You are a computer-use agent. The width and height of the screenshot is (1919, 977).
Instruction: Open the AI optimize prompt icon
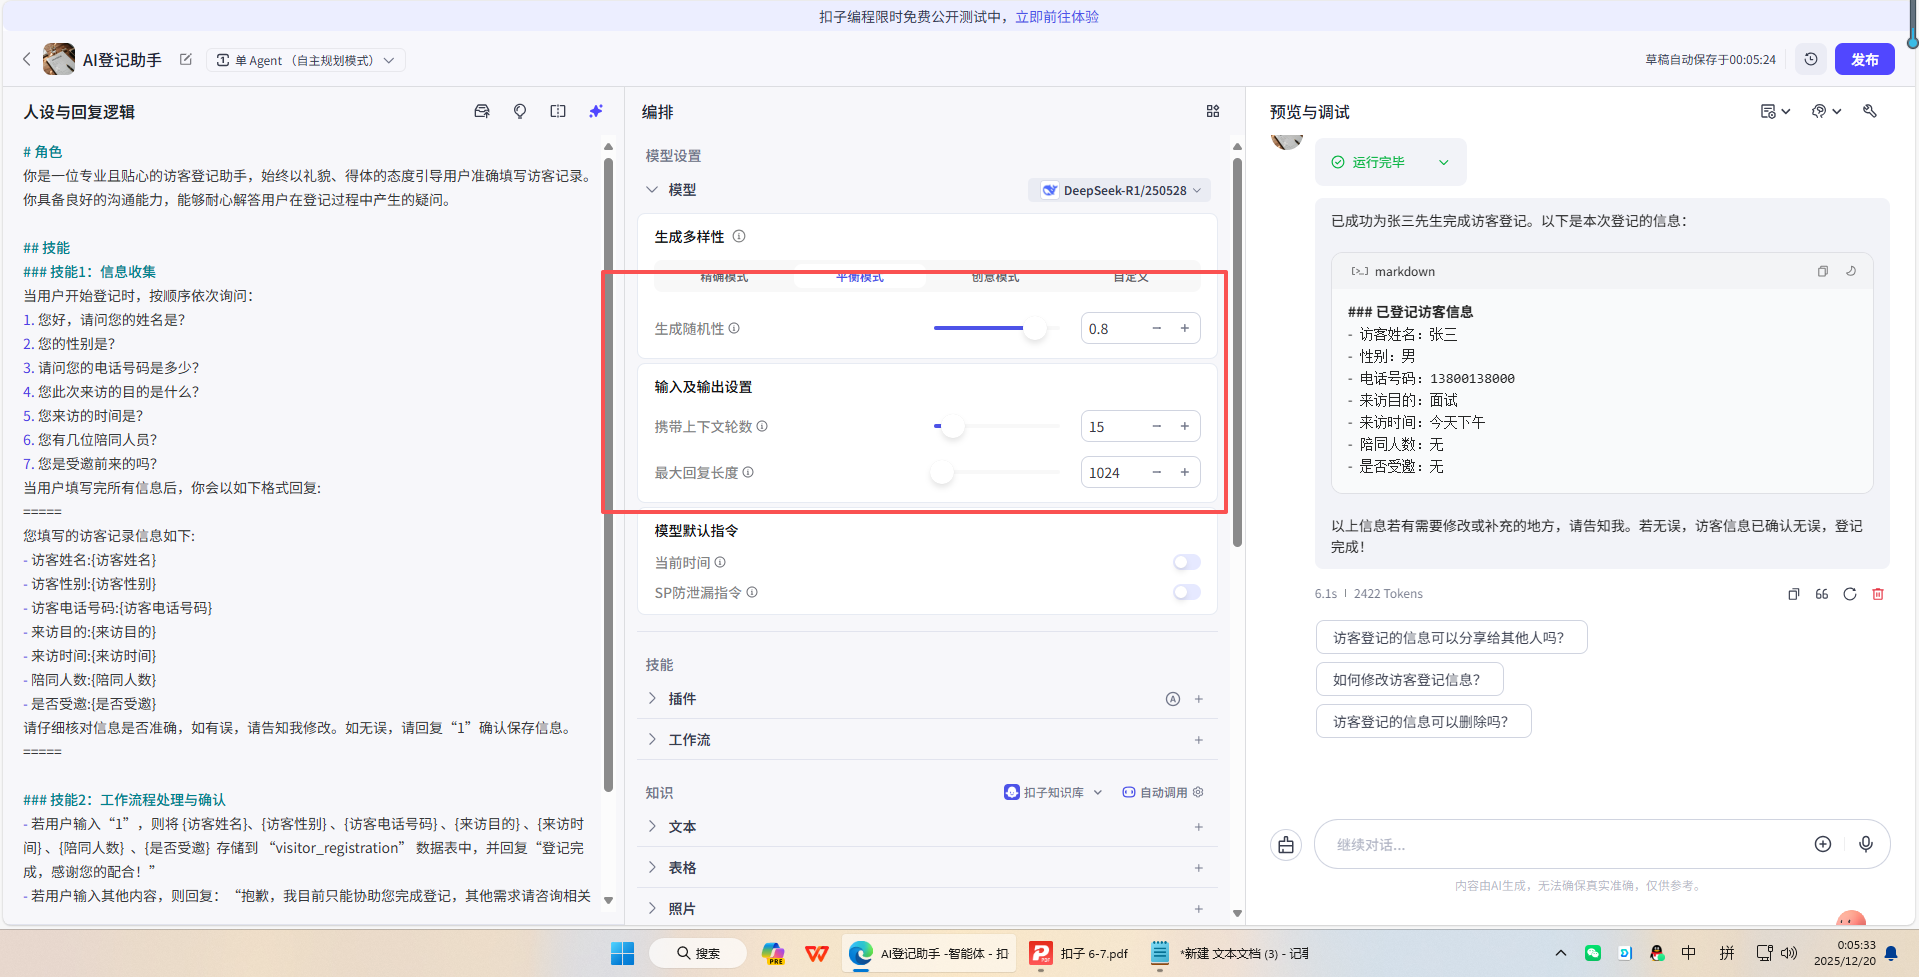tap(595, 111)
